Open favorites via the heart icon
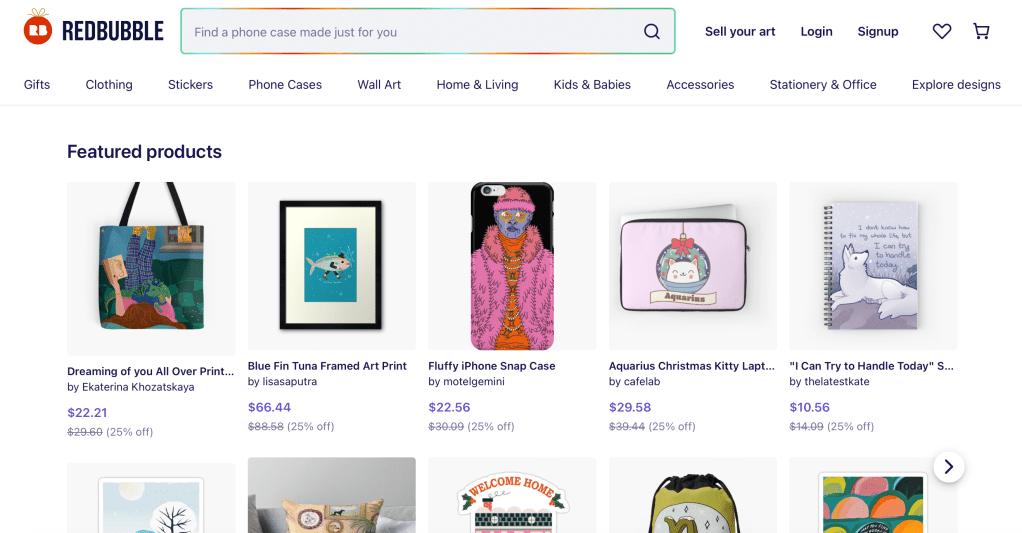Screen dimensions: 1022x533 point(942,32)
